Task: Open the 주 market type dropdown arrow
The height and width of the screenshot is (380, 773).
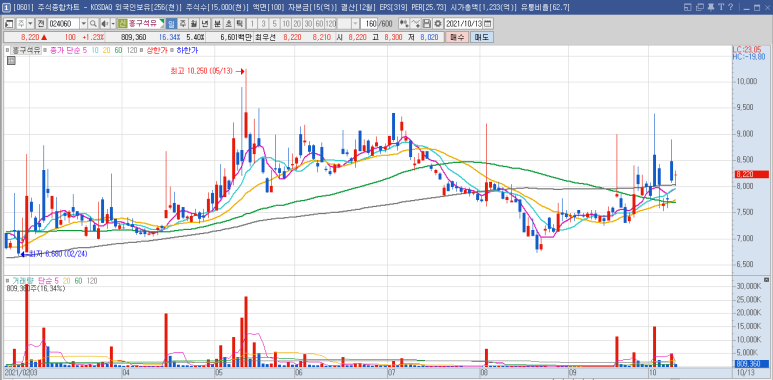Action: click(31, 24)
